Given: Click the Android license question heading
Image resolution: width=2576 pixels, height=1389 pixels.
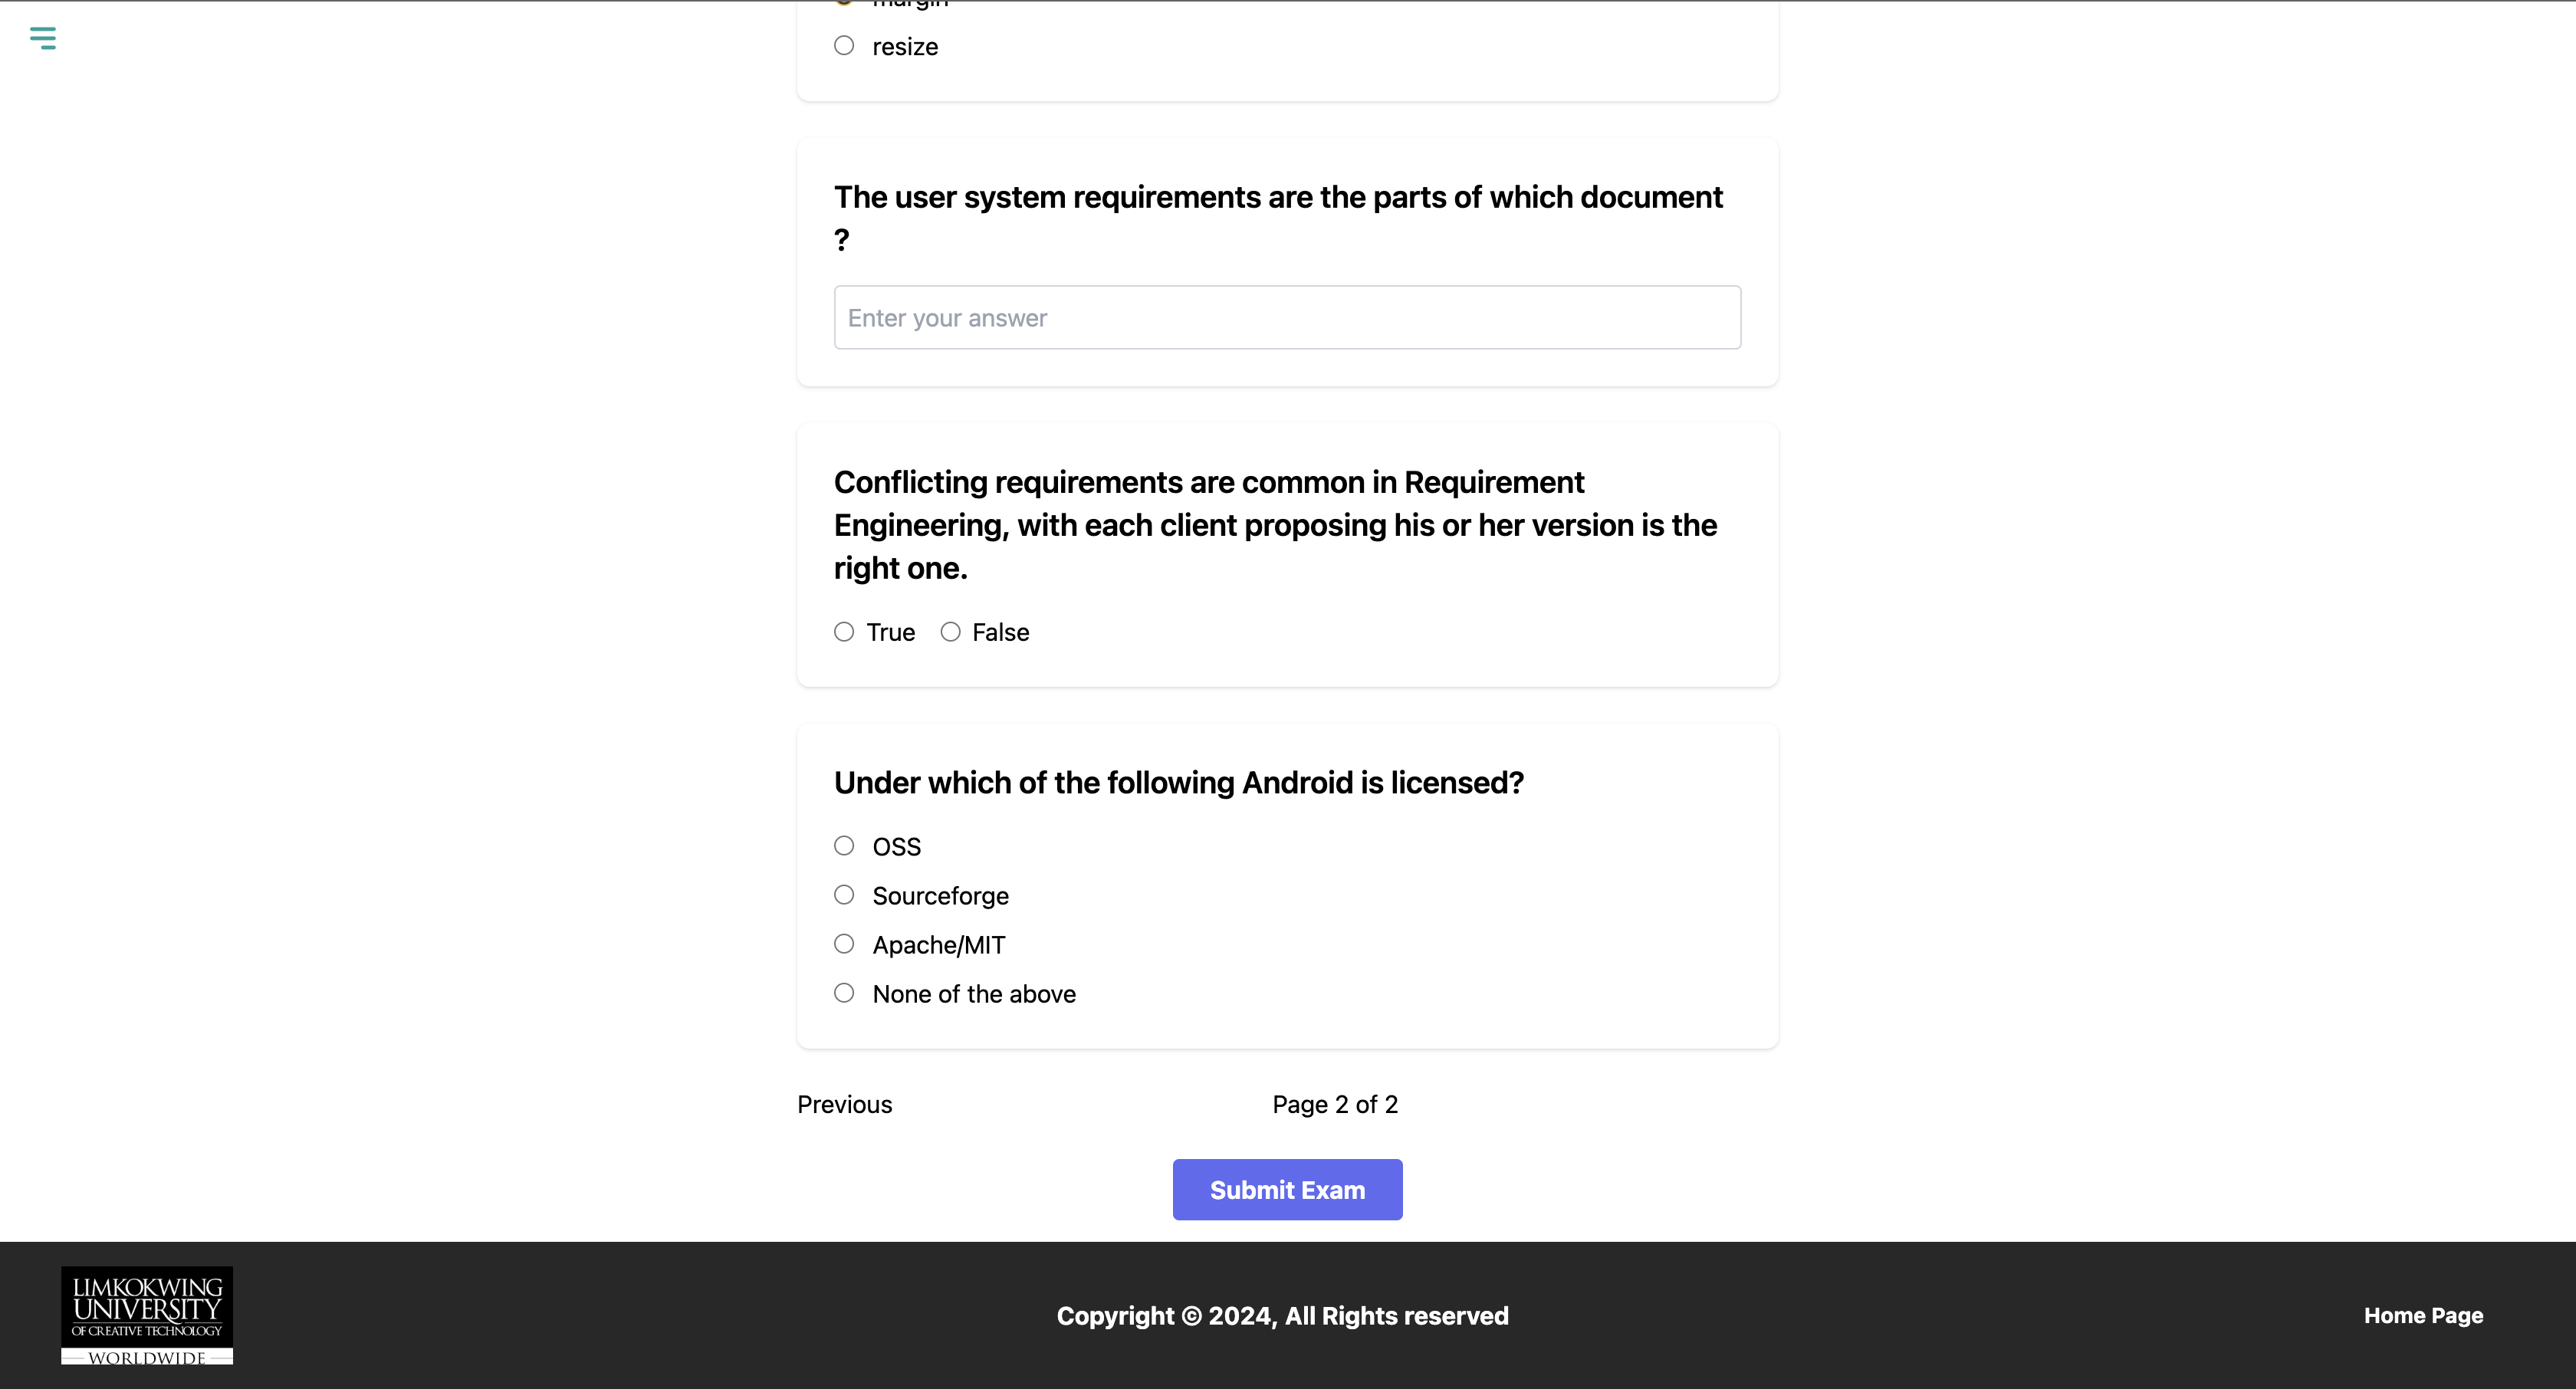Looking at the screenshot, I should pos(1178,783).
